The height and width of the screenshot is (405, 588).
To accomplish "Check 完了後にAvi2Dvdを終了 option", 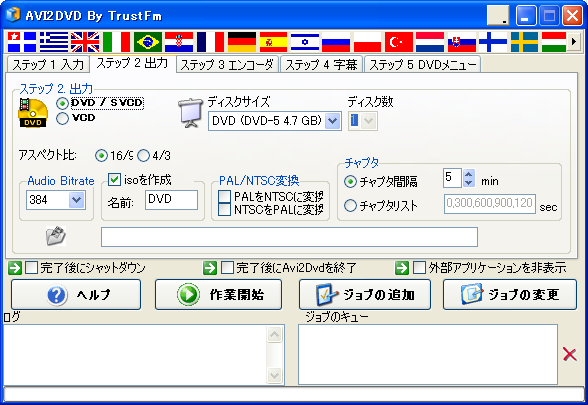I will pos(227,268).
